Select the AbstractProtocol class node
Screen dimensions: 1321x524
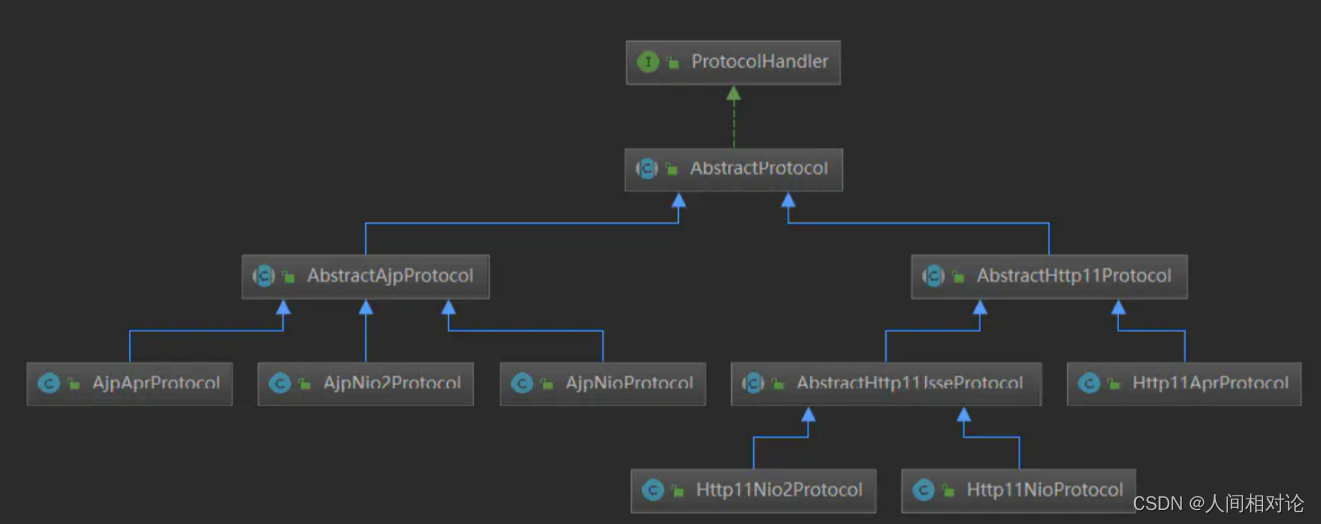pos(758,169)
